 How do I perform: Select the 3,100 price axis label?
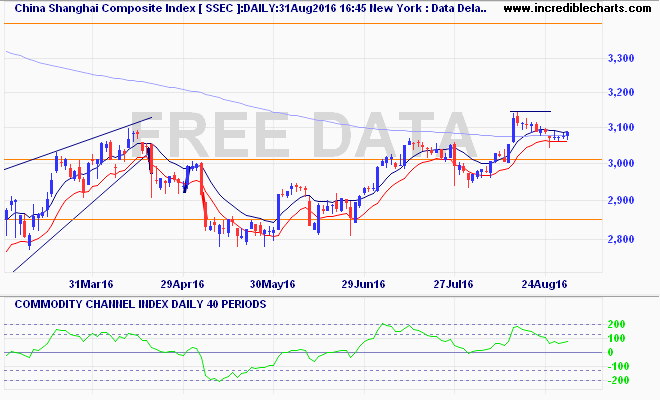pyautogui.click(x=622, y=128)
